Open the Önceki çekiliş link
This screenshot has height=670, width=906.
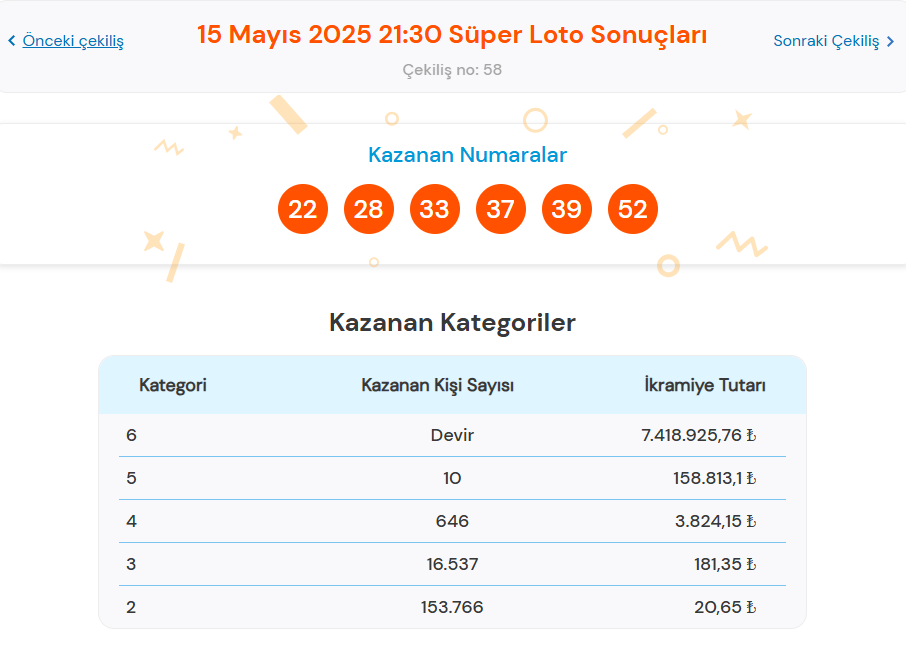point(73,41)
